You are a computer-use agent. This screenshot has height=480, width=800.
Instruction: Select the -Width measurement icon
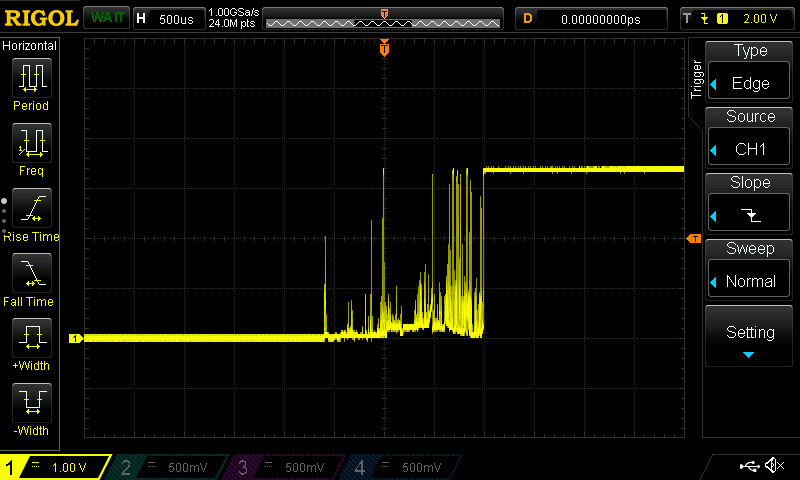(x=32, y=402)
